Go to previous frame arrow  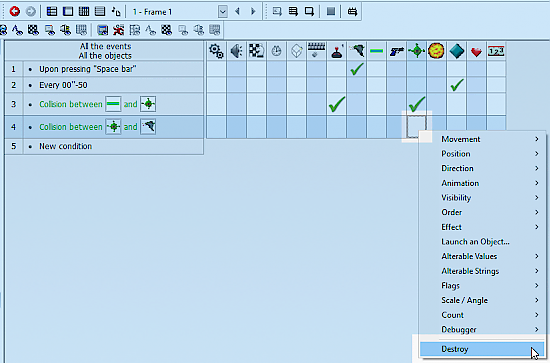(x=237, y=12)
